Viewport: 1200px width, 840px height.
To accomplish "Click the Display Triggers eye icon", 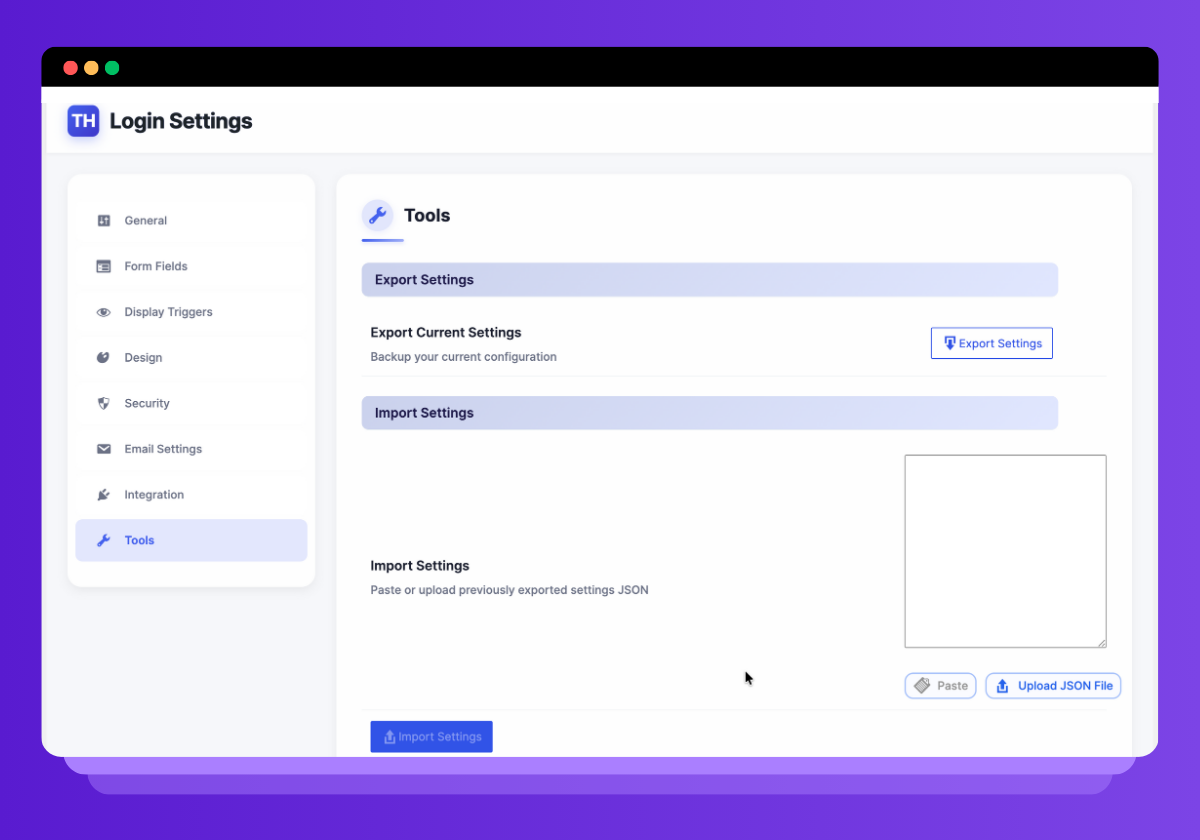I will (x=103, y=312).
